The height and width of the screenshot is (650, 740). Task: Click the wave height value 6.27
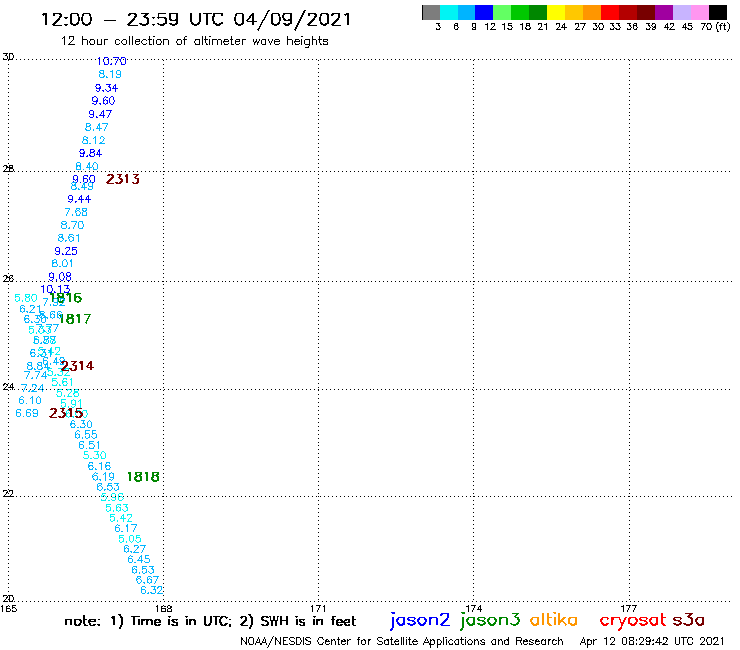pos(135,549)
